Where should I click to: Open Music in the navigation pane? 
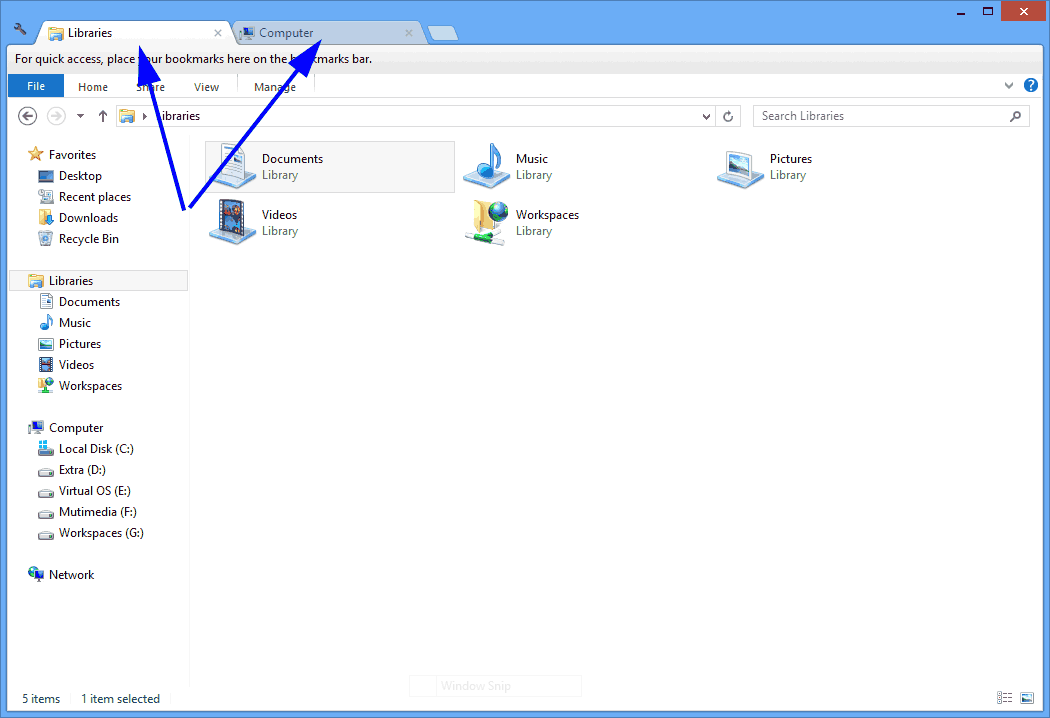[x=74, y=323]
